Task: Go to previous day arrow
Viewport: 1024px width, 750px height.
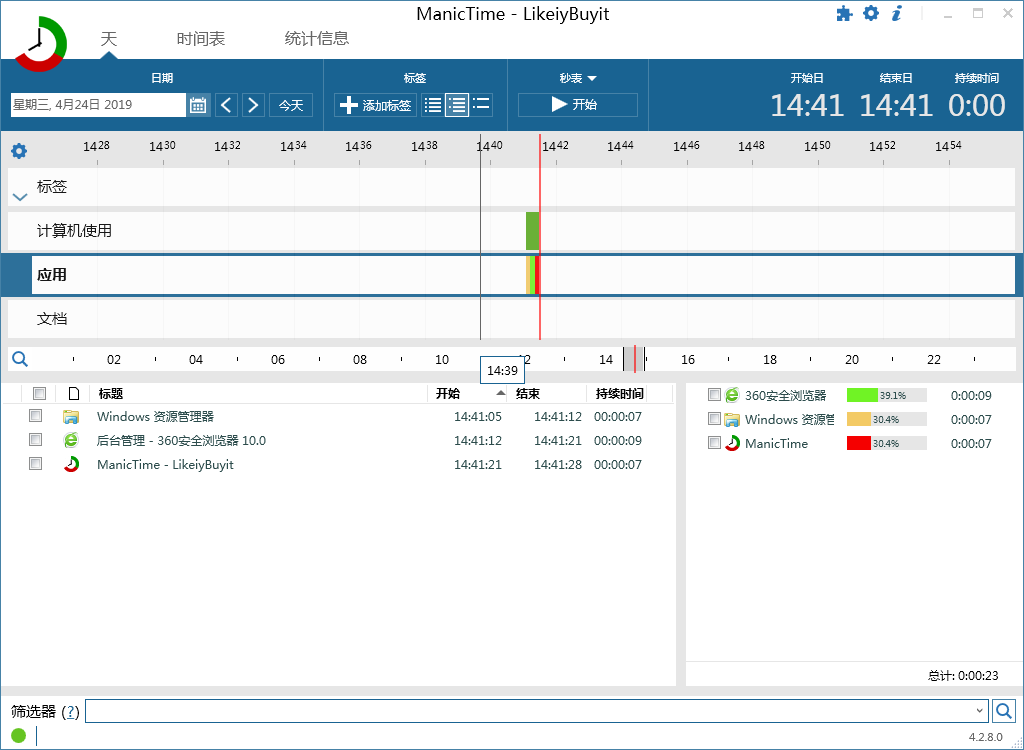Action: pyautogui.click(x=227, y=105)
